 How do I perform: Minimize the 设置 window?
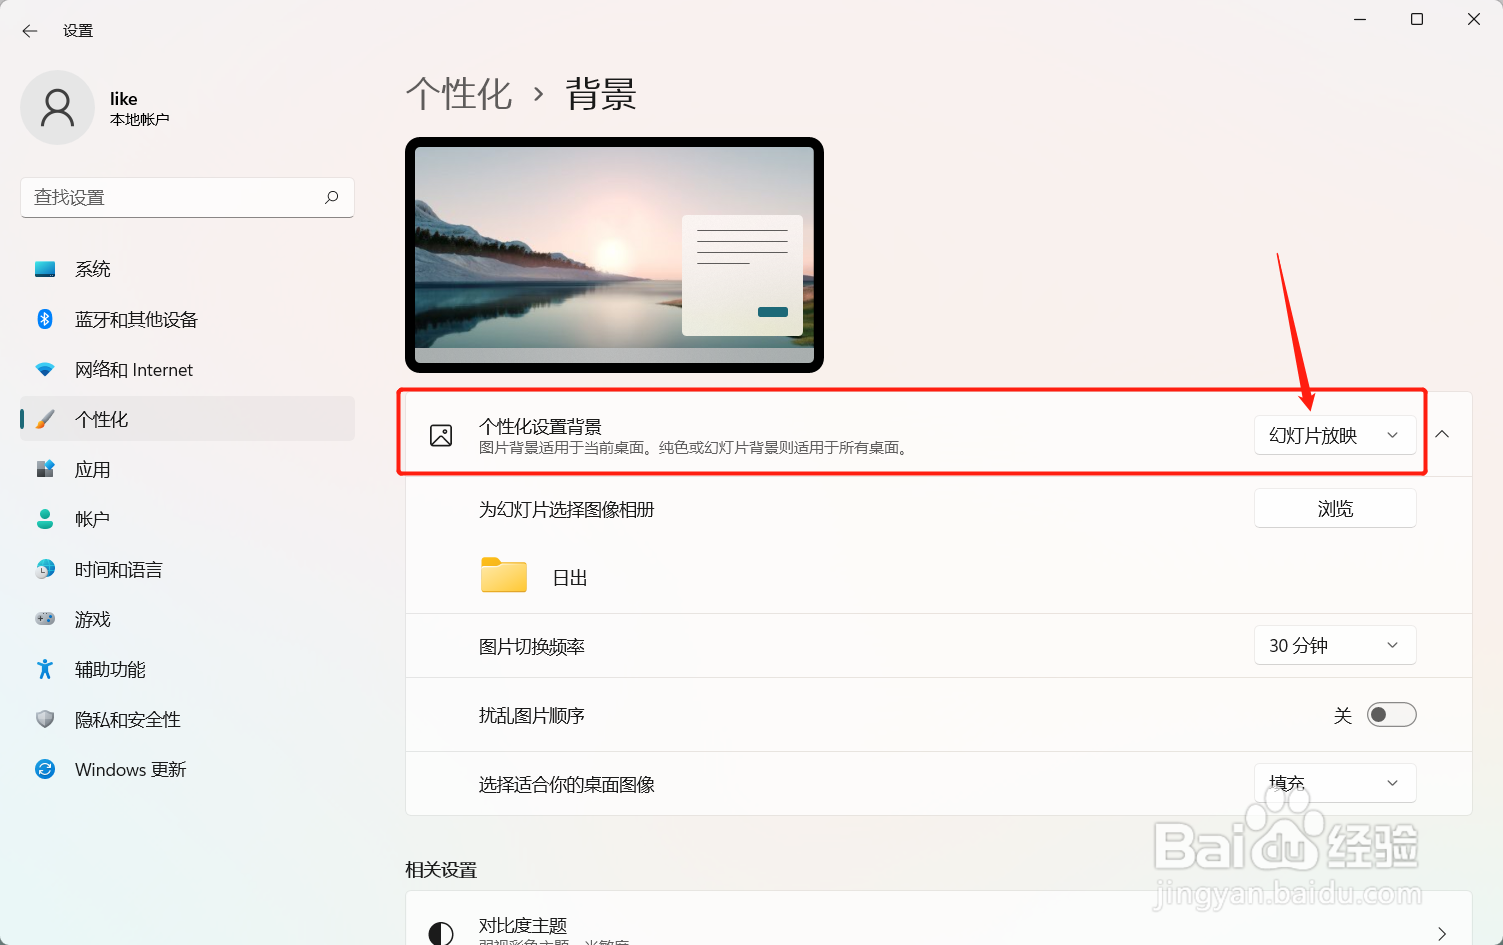(1360, 19)
